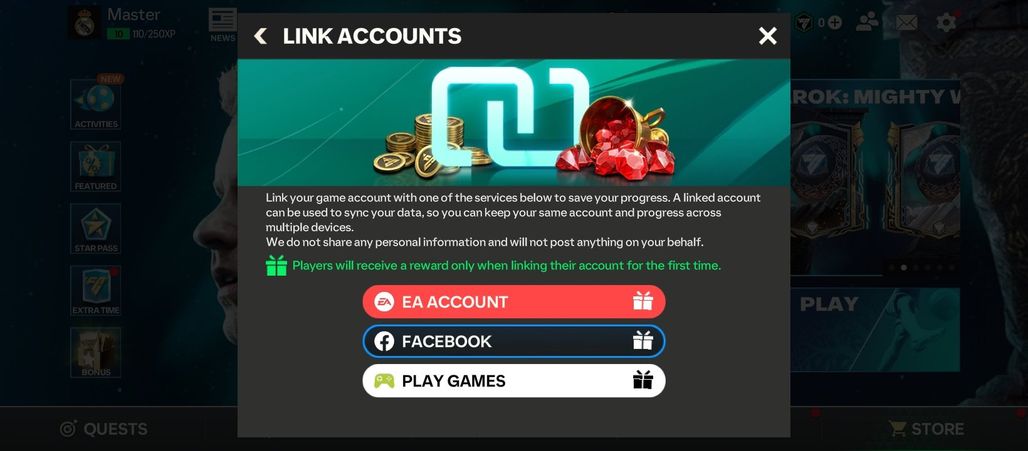Image resolution: width=1028 pixels, height=451 pixels.
Task: Tap the Real Madrid club crest
Action: pos(85,23)
